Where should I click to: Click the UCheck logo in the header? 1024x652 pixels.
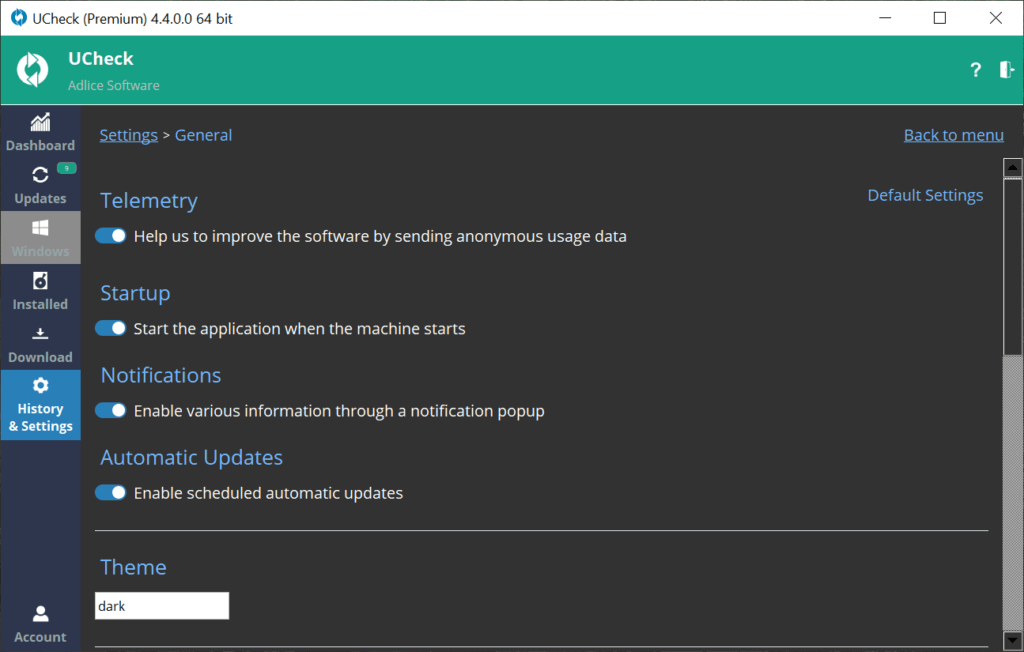(x=33, y=69)
